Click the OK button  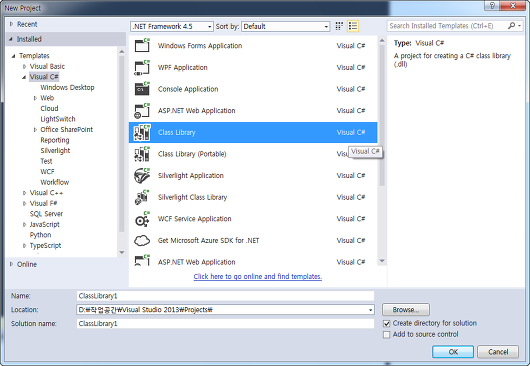(x=453, y=352)
